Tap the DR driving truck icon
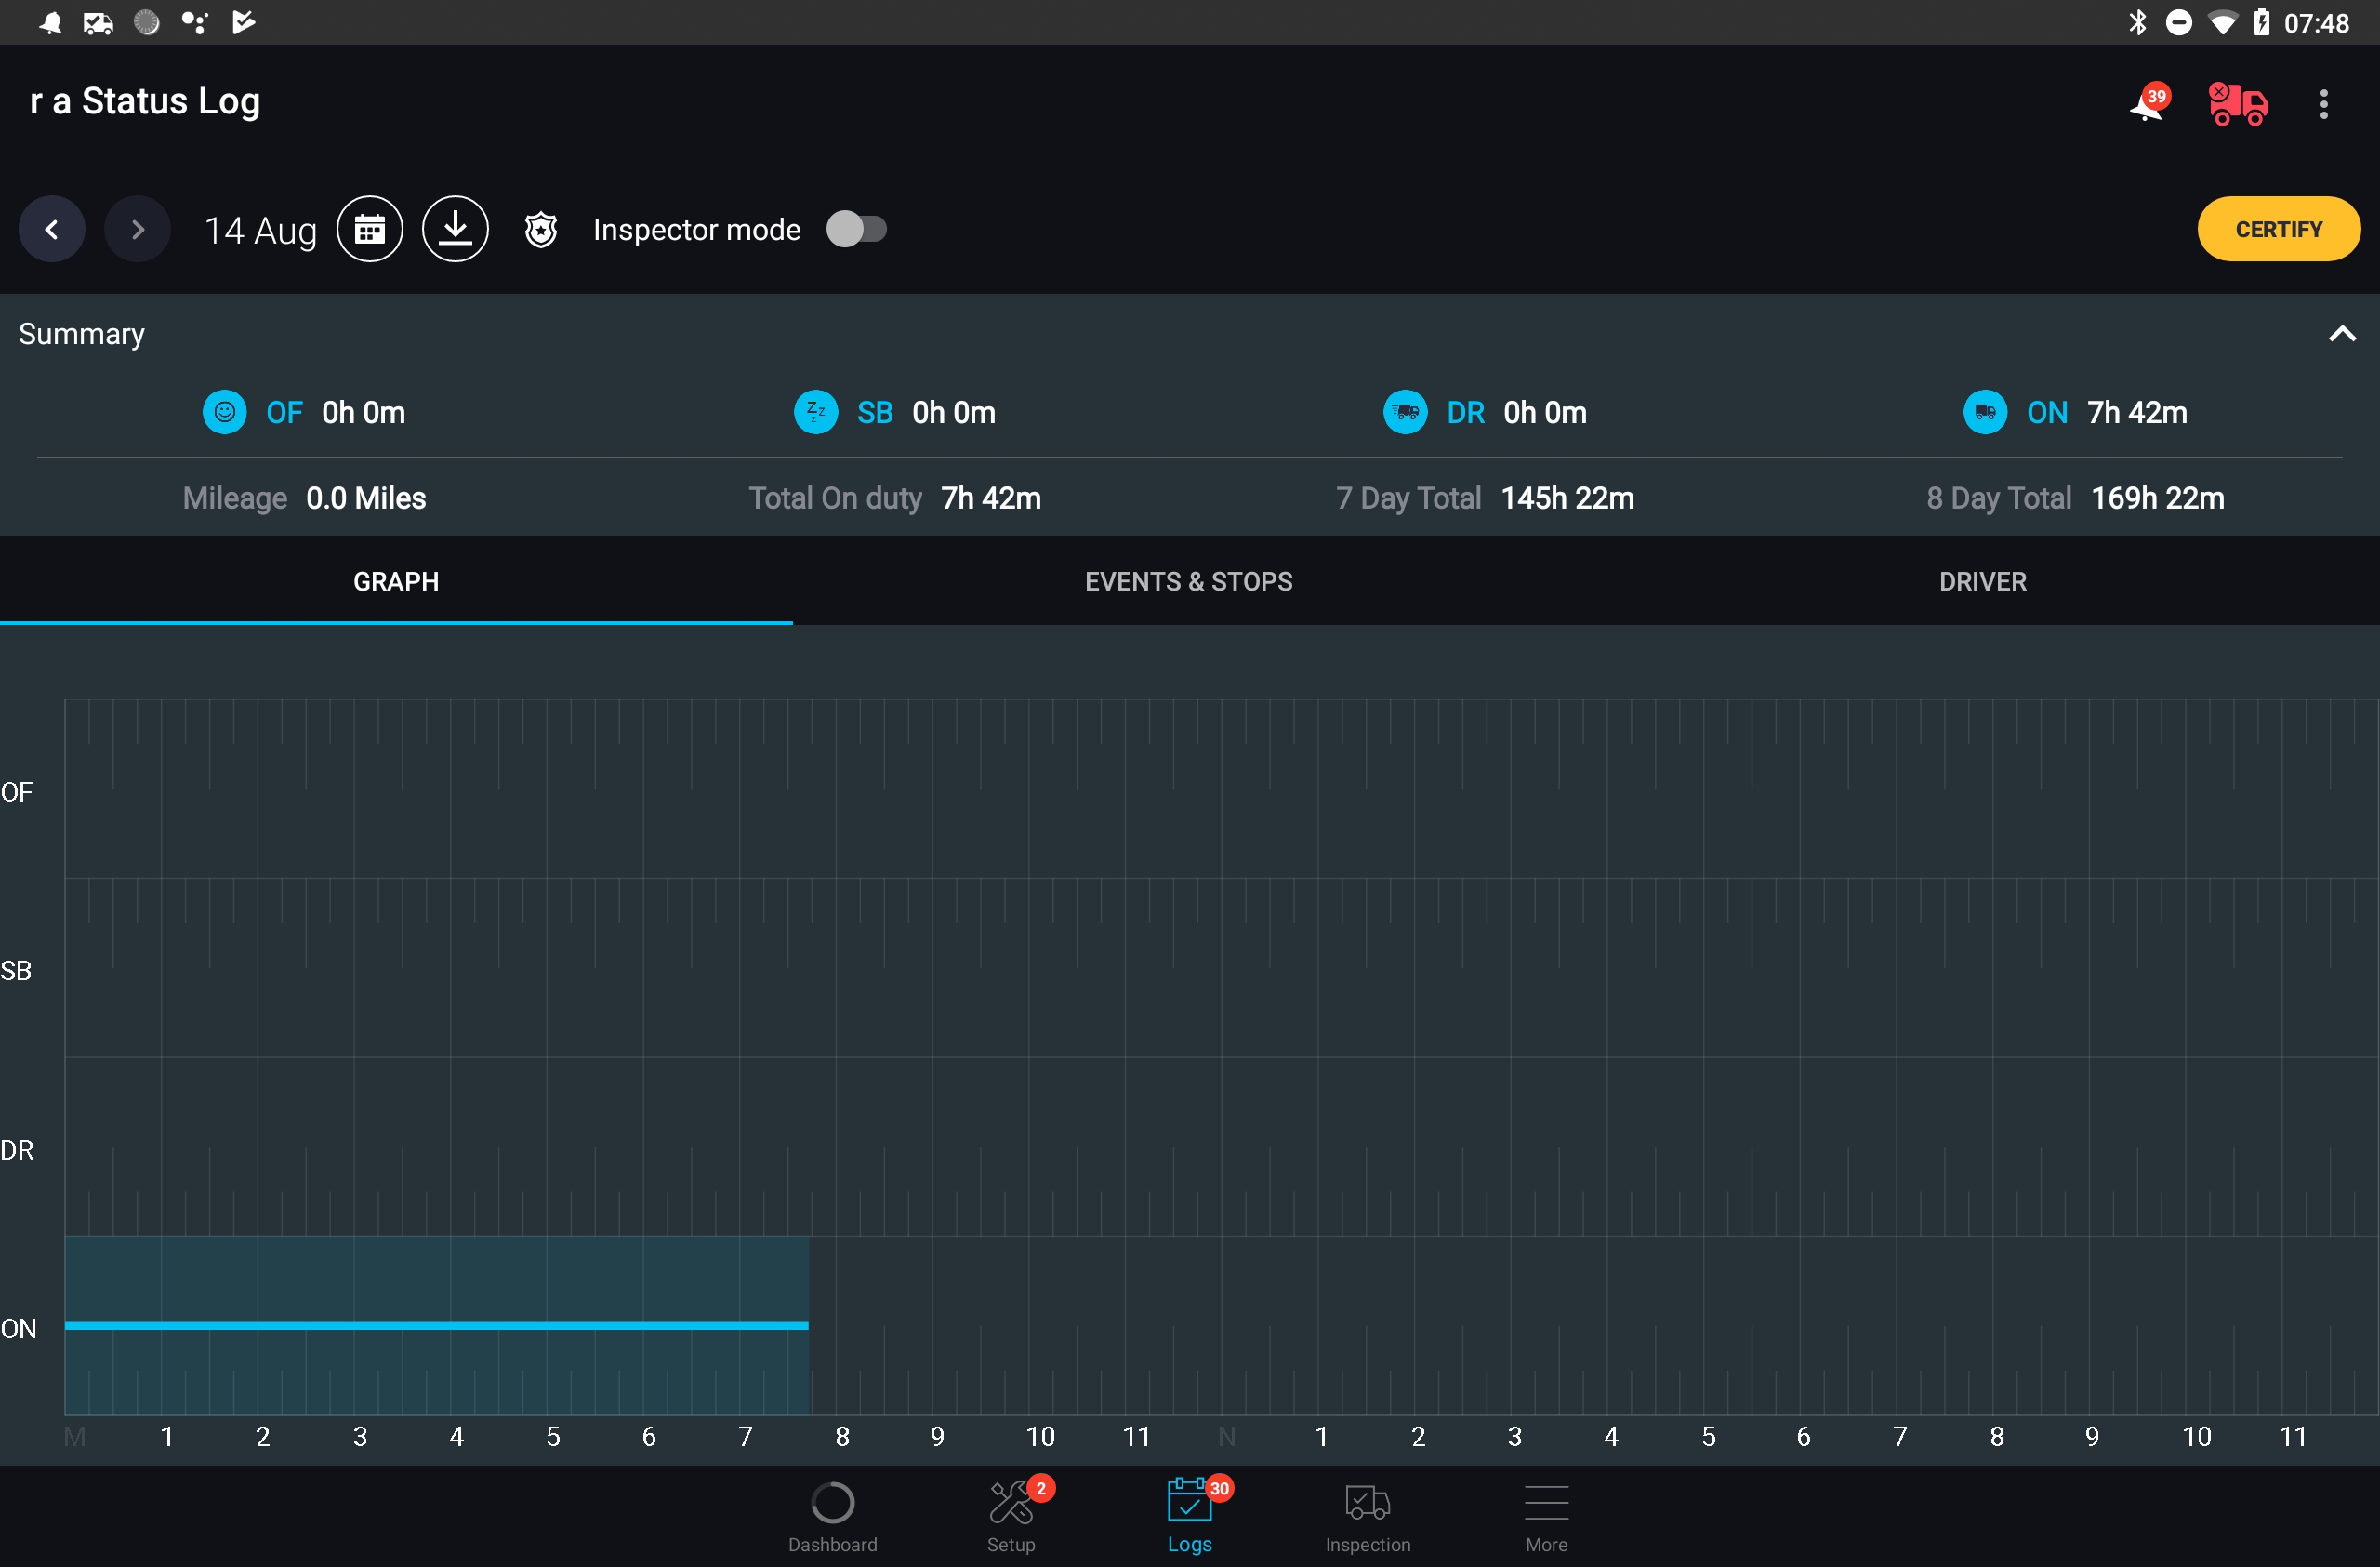This screenshot has height=1567, width=2380. coord(1406,412)
